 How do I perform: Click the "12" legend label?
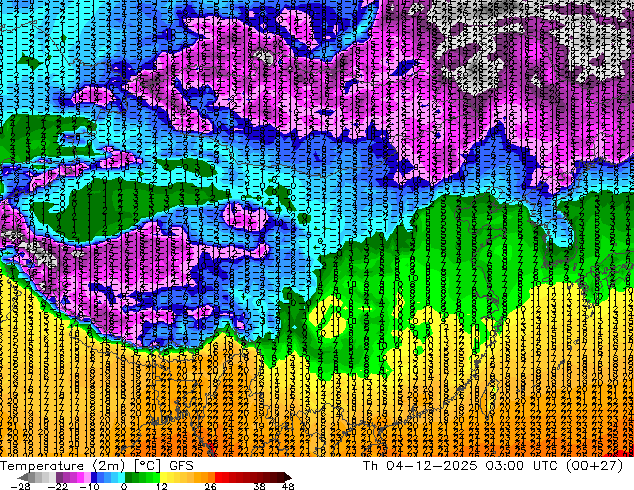pyautogui.click(x=162, y=486)
